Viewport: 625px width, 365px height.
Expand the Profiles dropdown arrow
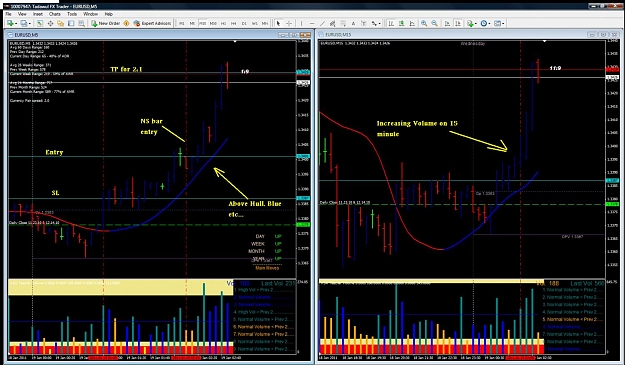coord(29,24)
